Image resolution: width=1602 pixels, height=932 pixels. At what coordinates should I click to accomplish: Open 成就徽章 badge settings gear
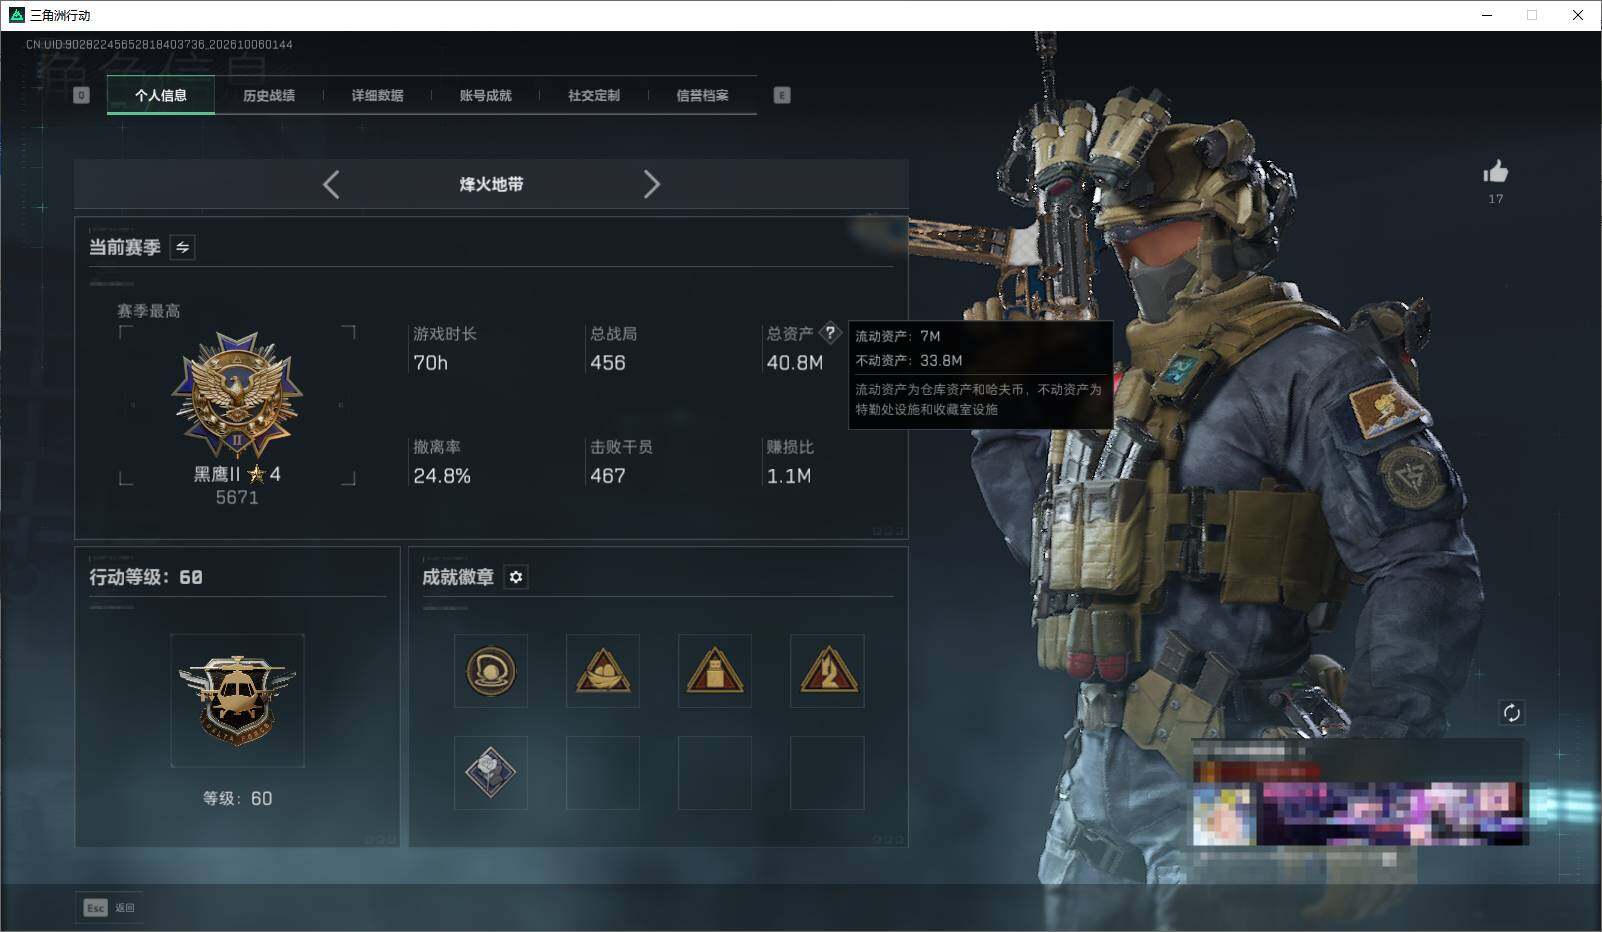[x=516, y=577]
